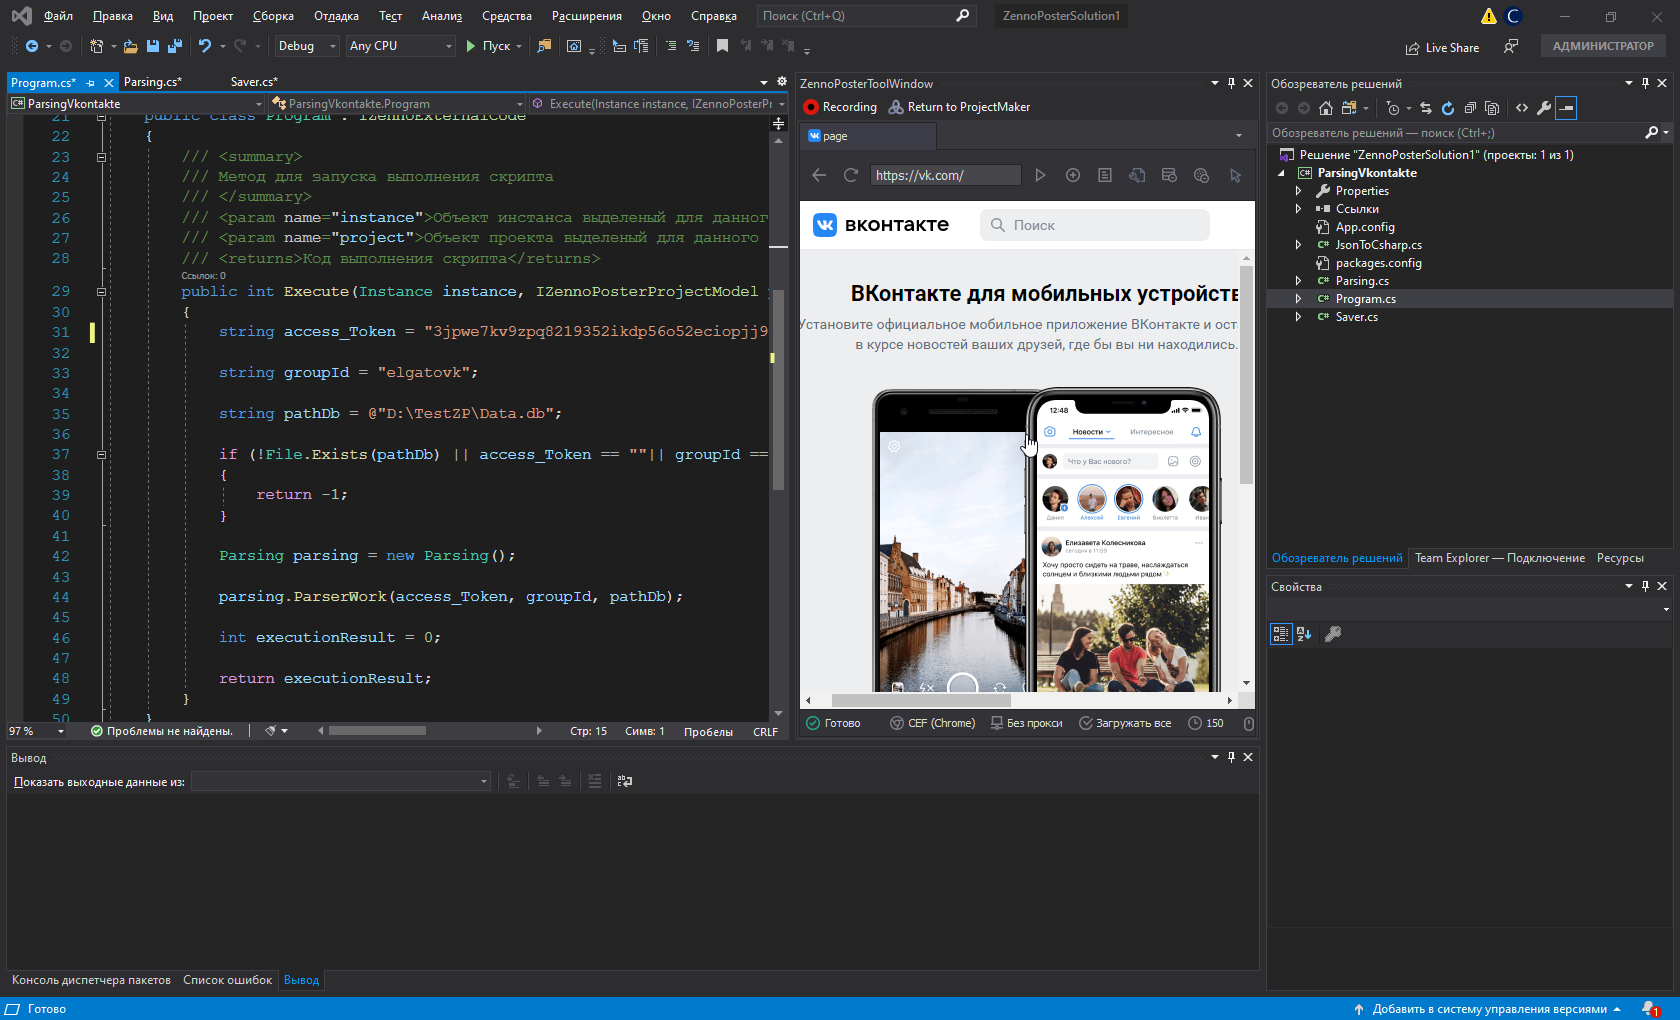Toggle Загружать все loading option
Viewport: 1680px width, 1020px height.
coord(1125,723)
